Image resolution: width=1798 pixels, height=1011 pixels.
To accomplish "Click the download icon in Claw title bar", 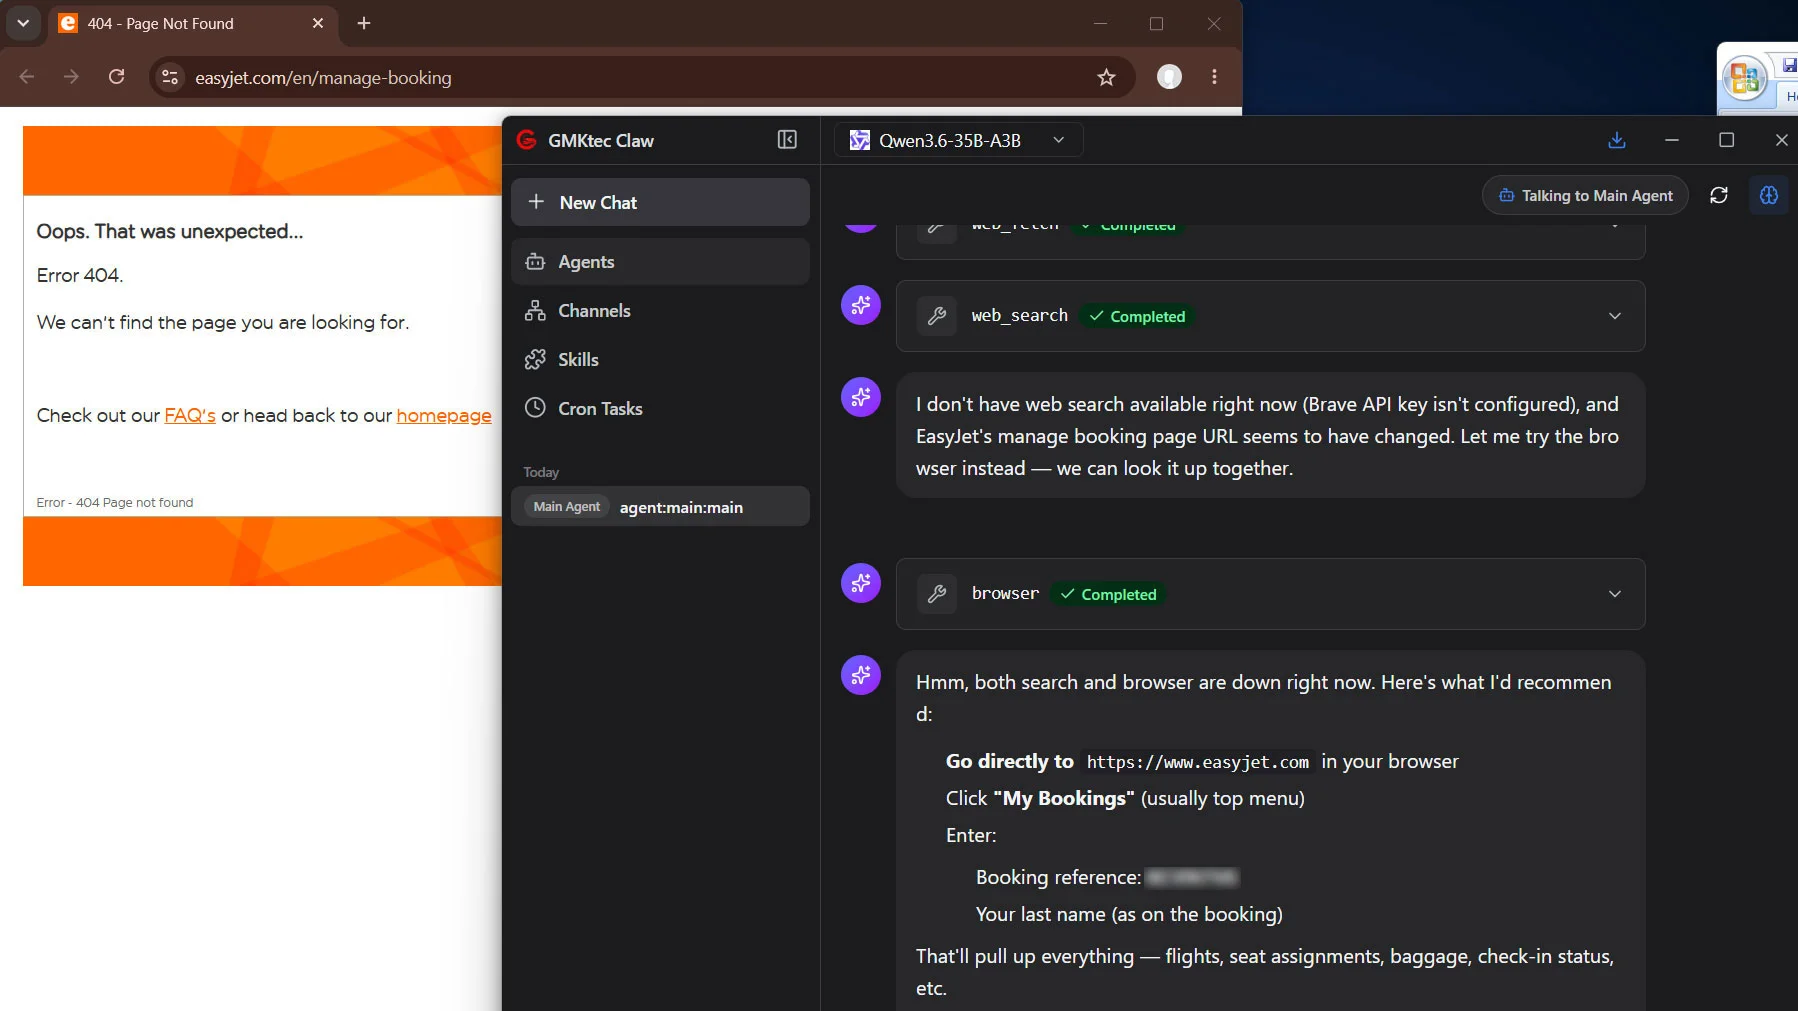I will tap(1617, 140).
